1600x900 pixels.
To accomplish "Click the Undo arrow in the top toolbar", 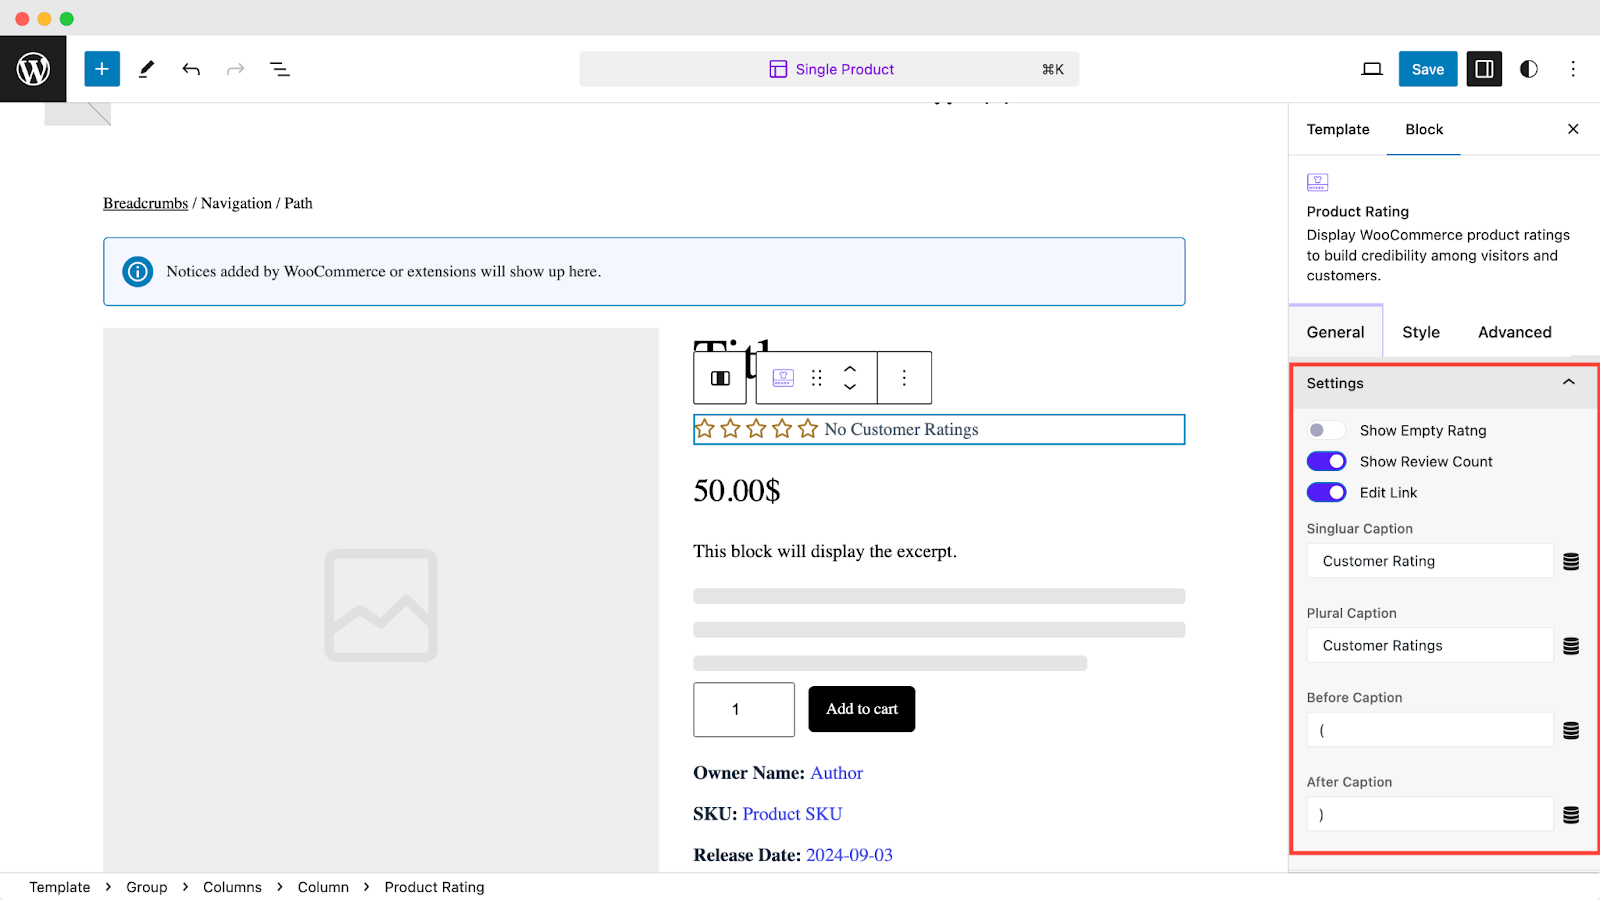I will 190,69.
